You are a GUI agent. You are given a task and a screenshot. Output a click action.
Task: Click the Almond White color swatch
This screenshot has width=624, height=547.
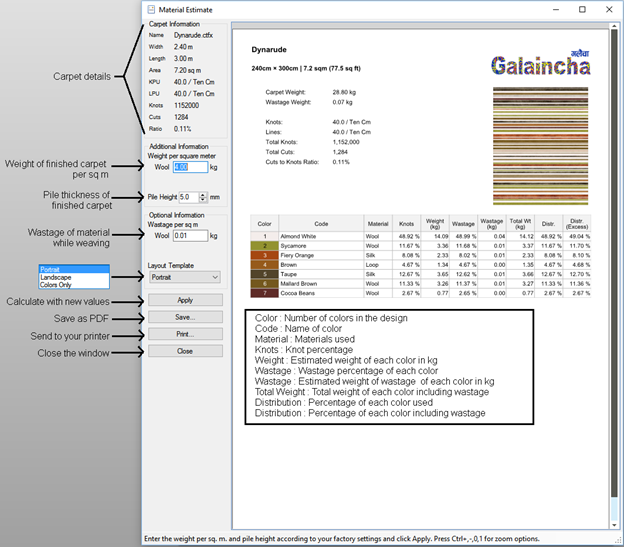pos(264,237)
